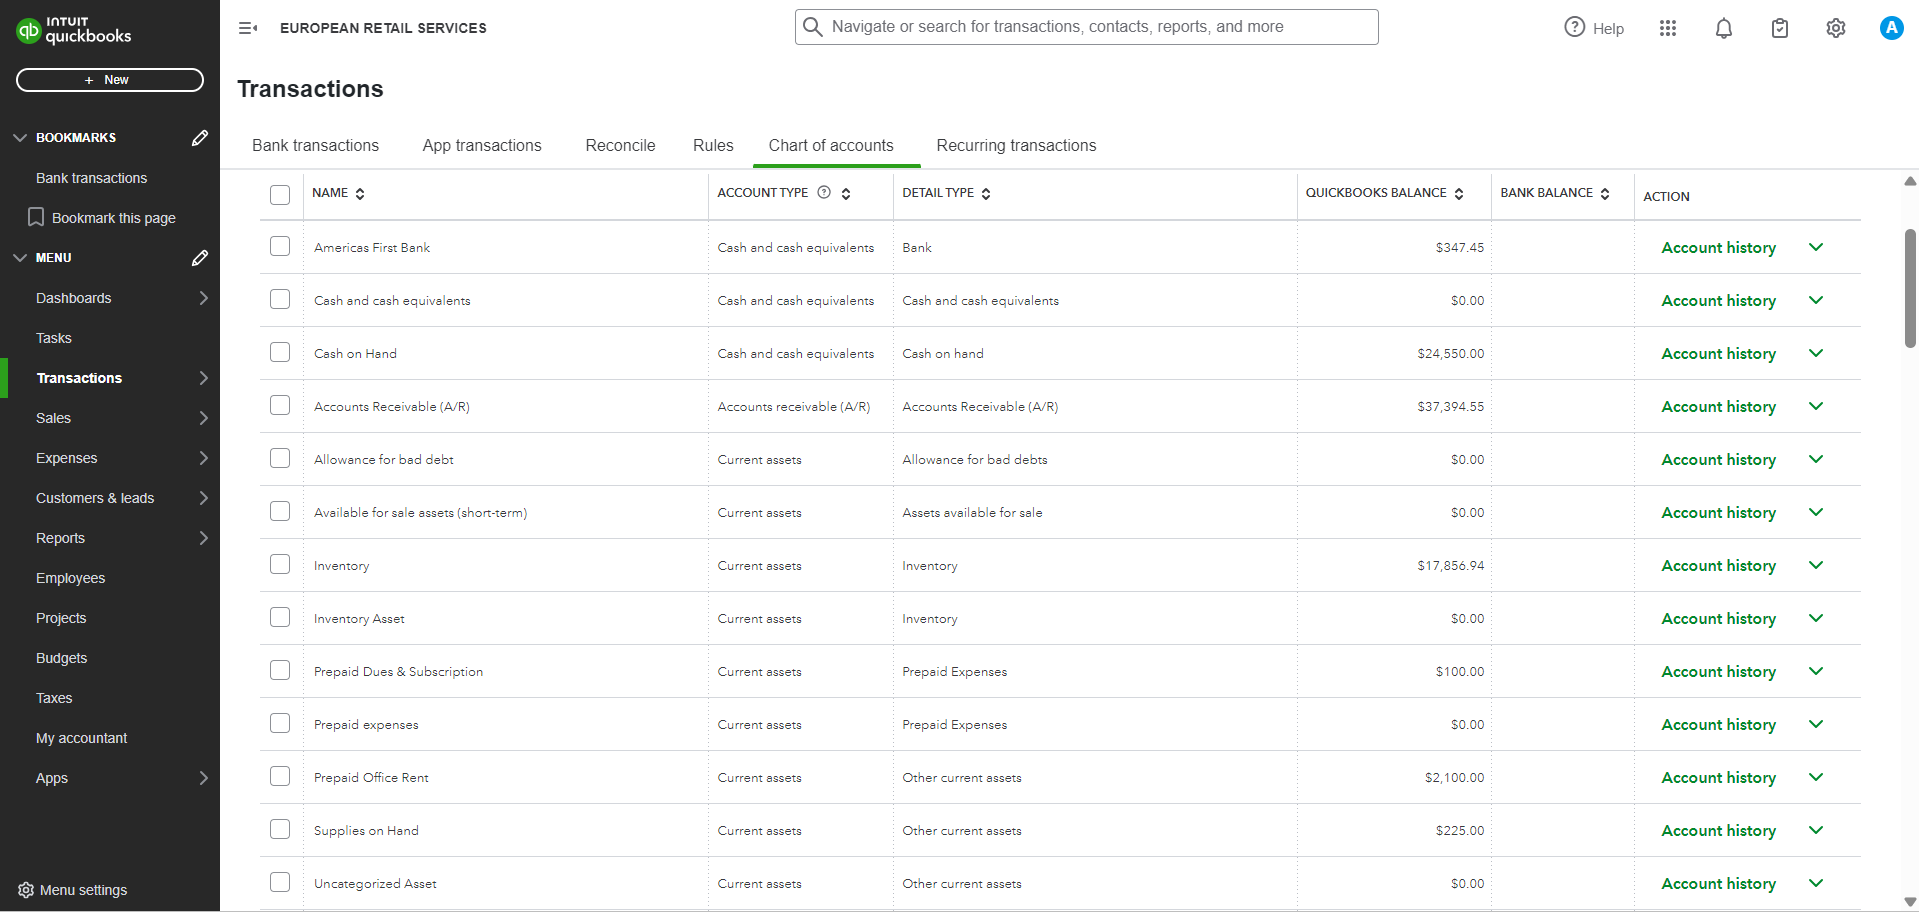Open the Recurring transactions tab
This screenshot has height=912, width=1919.
(1016, 146)
